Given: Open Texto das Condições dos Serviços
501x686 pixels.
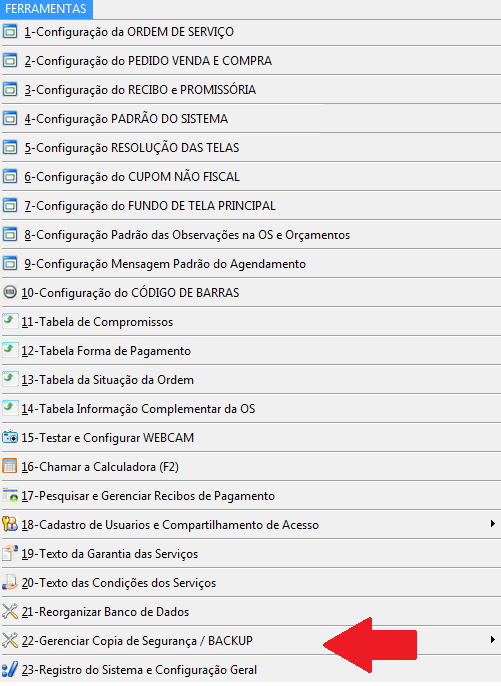Looking at the screenshot, I should tap(250, 582).
